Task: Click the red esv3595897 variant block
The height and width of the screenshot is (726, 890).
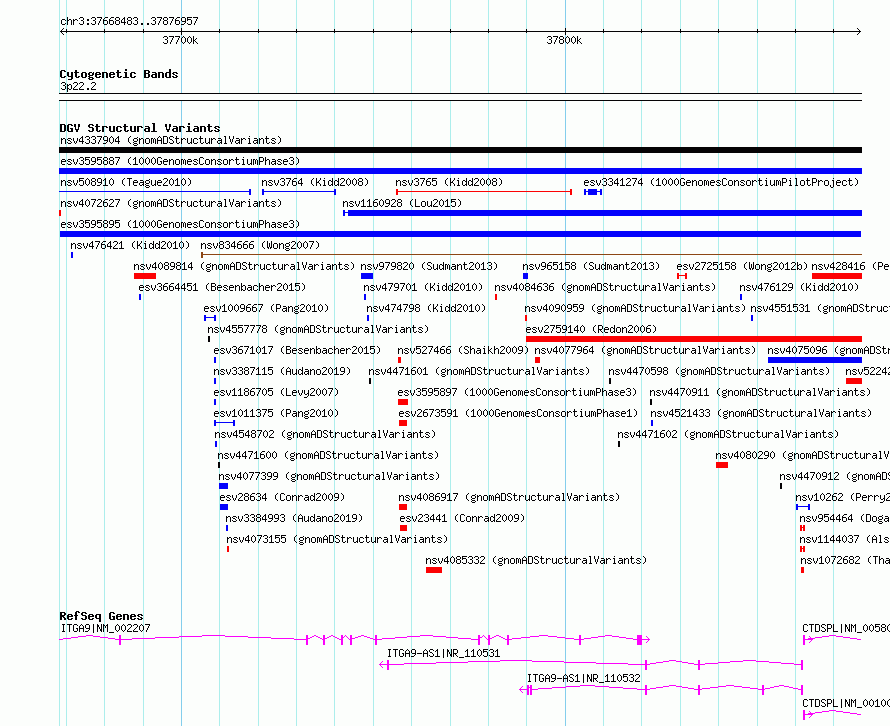Action: 403,402
